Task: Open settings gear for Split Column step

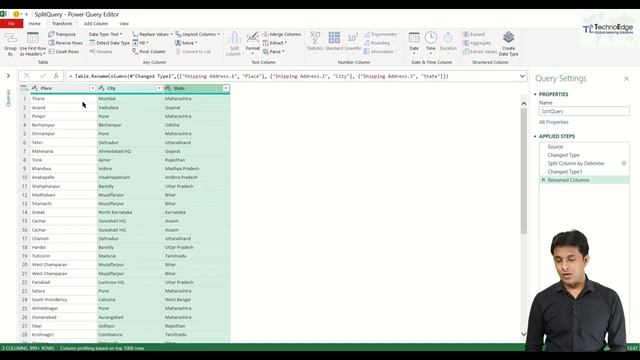Action: pyautogui.click(x=624, y=163)
